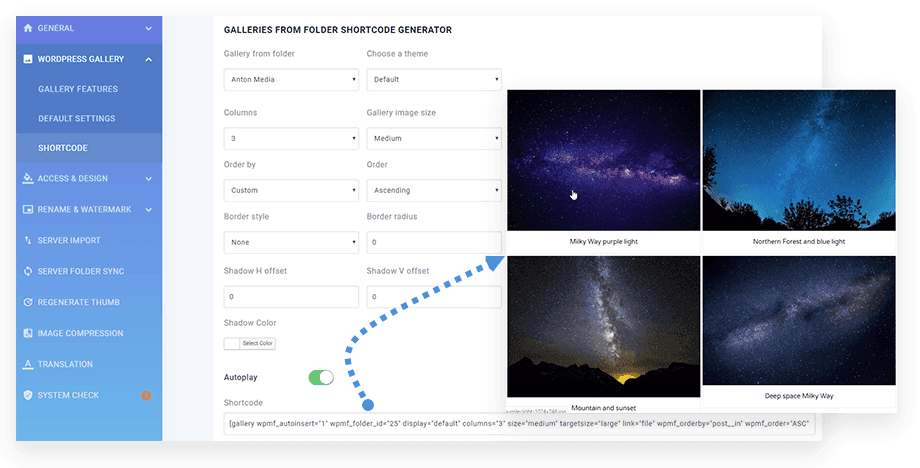Click the Server Folder Sync icon
The image size is (920, 468).
point(28,272)
